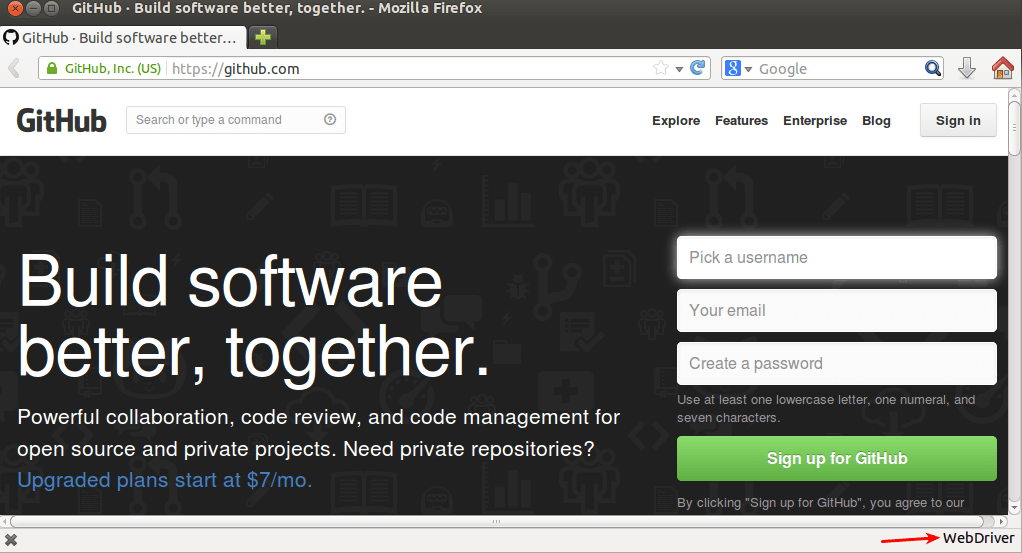The width and height of the screenshot is (1022, 553).
Task: Click the horizontal scrollbar left arrow
Action: point(5,521)
